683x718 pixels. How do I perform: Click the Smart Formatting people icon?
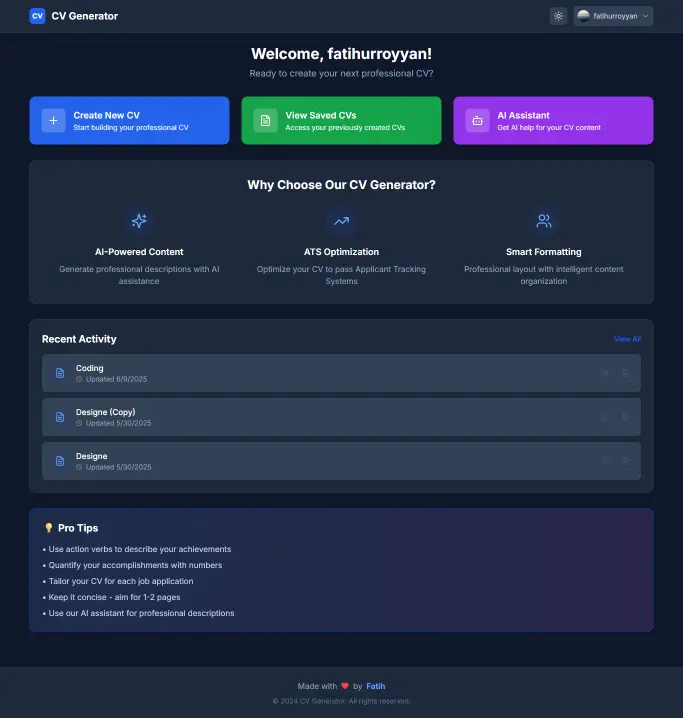click(543, 221)
